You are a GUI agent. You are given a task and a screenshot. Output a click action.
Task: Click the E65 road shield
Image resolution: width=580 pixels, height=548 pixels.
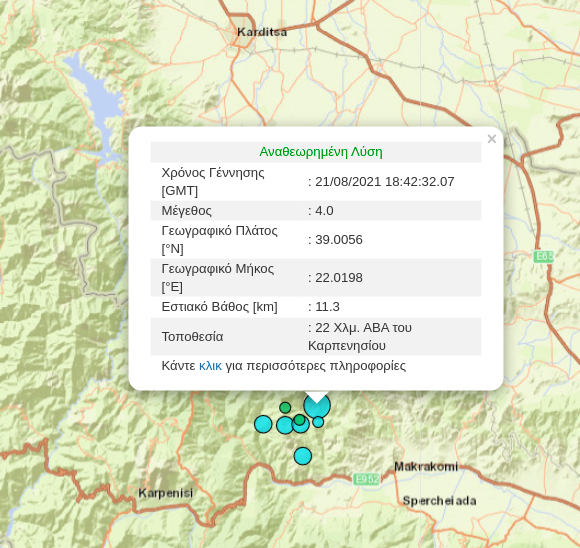(x=544, y=256)
